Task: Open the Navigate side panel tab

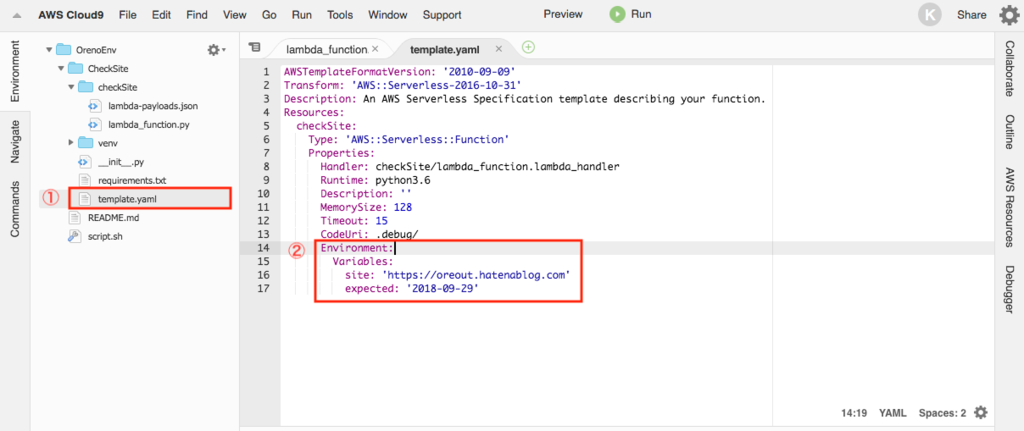Action: [x=15, y=141]
